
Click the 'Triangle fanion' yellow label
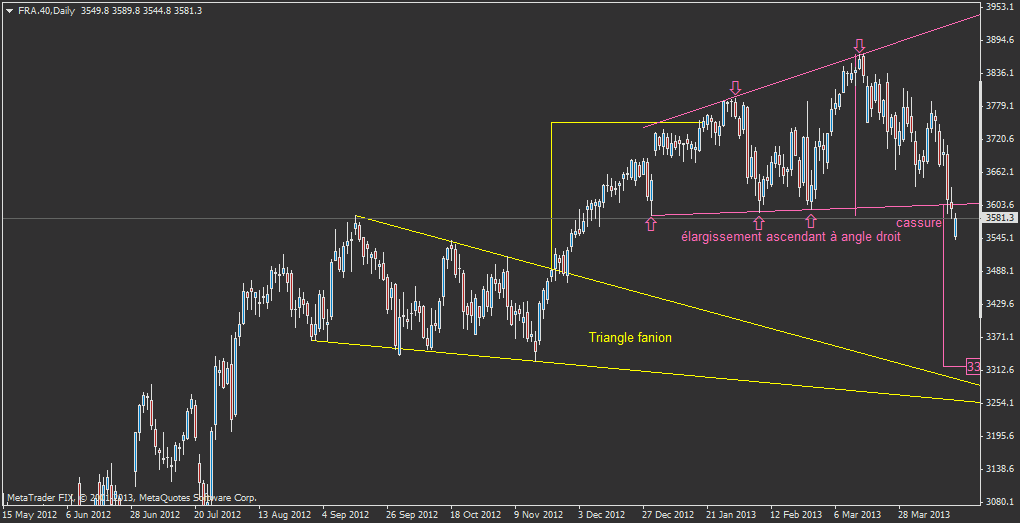pyautogui.click(x=630, y=337)
